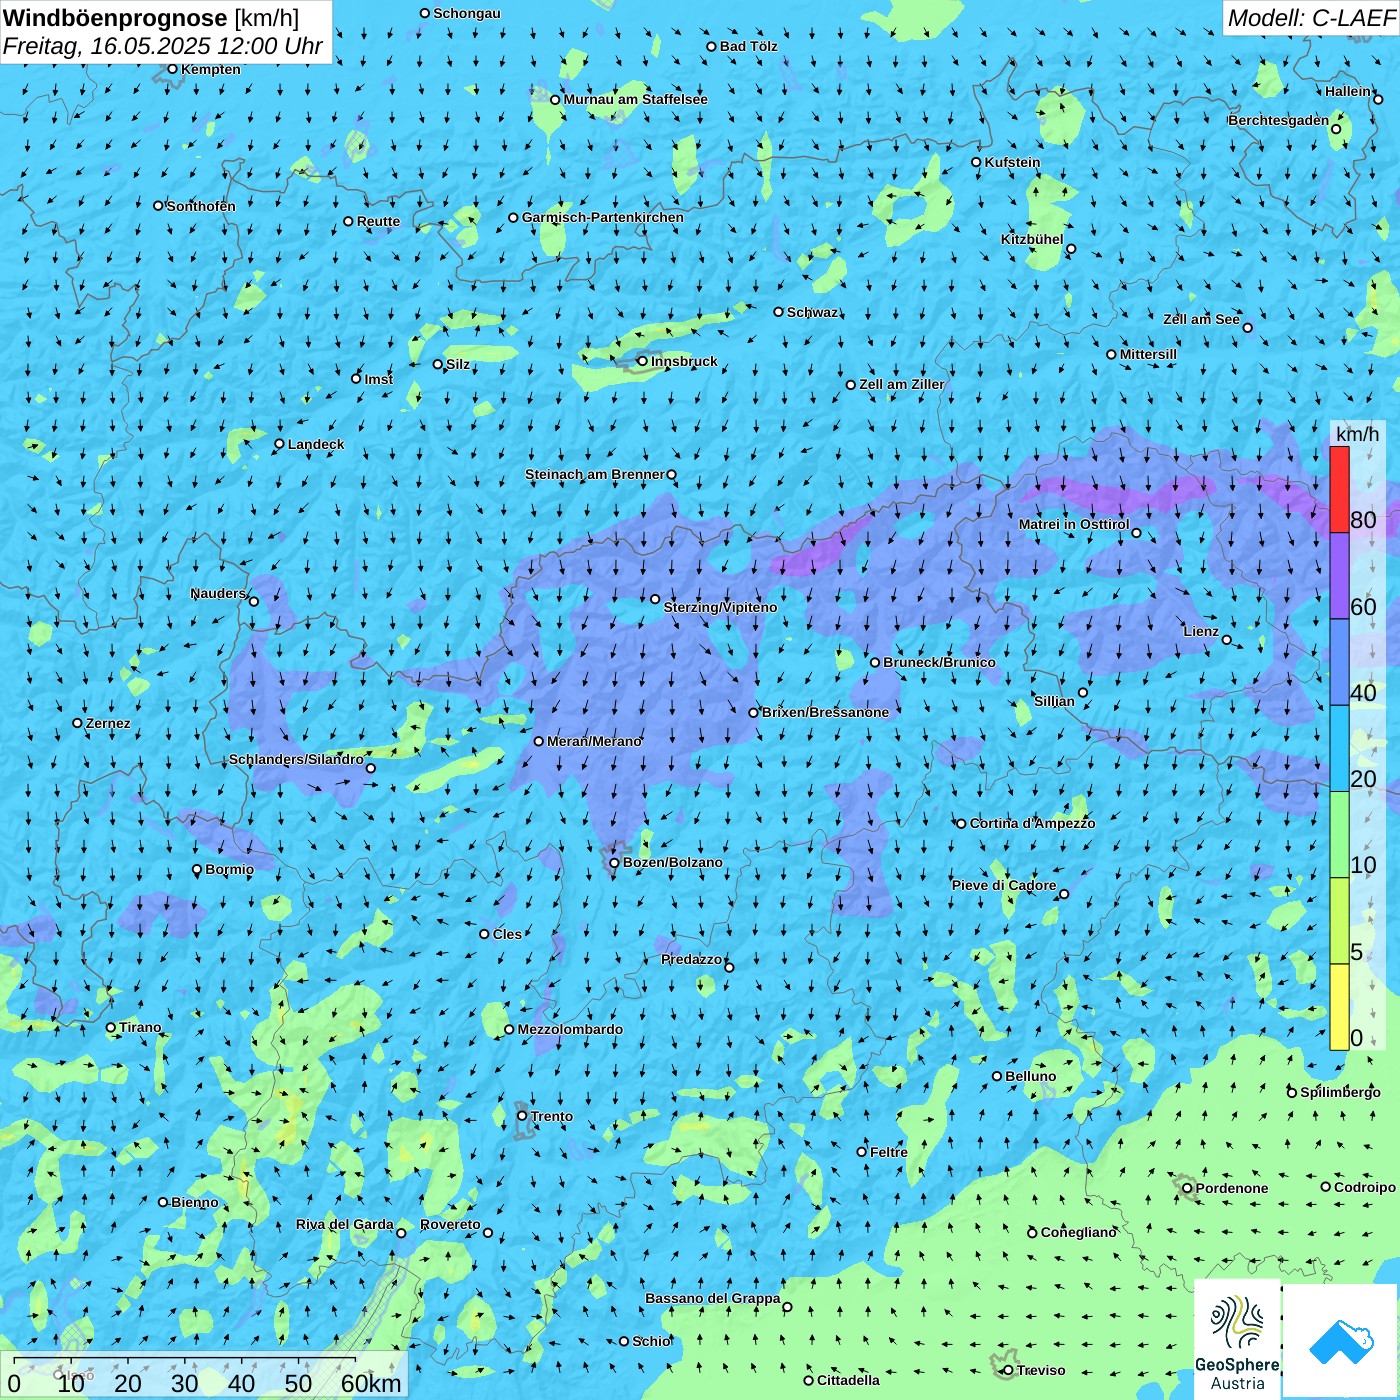The width and height of the screenshot is (1400, 1400).
Task: Click the Mittersill label
Action: 1148,354
